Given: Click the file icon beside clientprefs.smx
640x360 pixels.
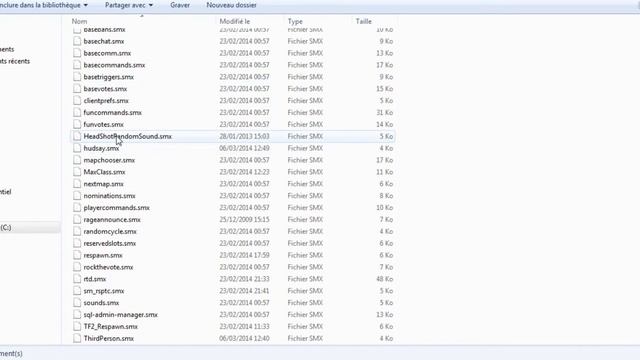Looking at the screenshot, I should (77, 100).
